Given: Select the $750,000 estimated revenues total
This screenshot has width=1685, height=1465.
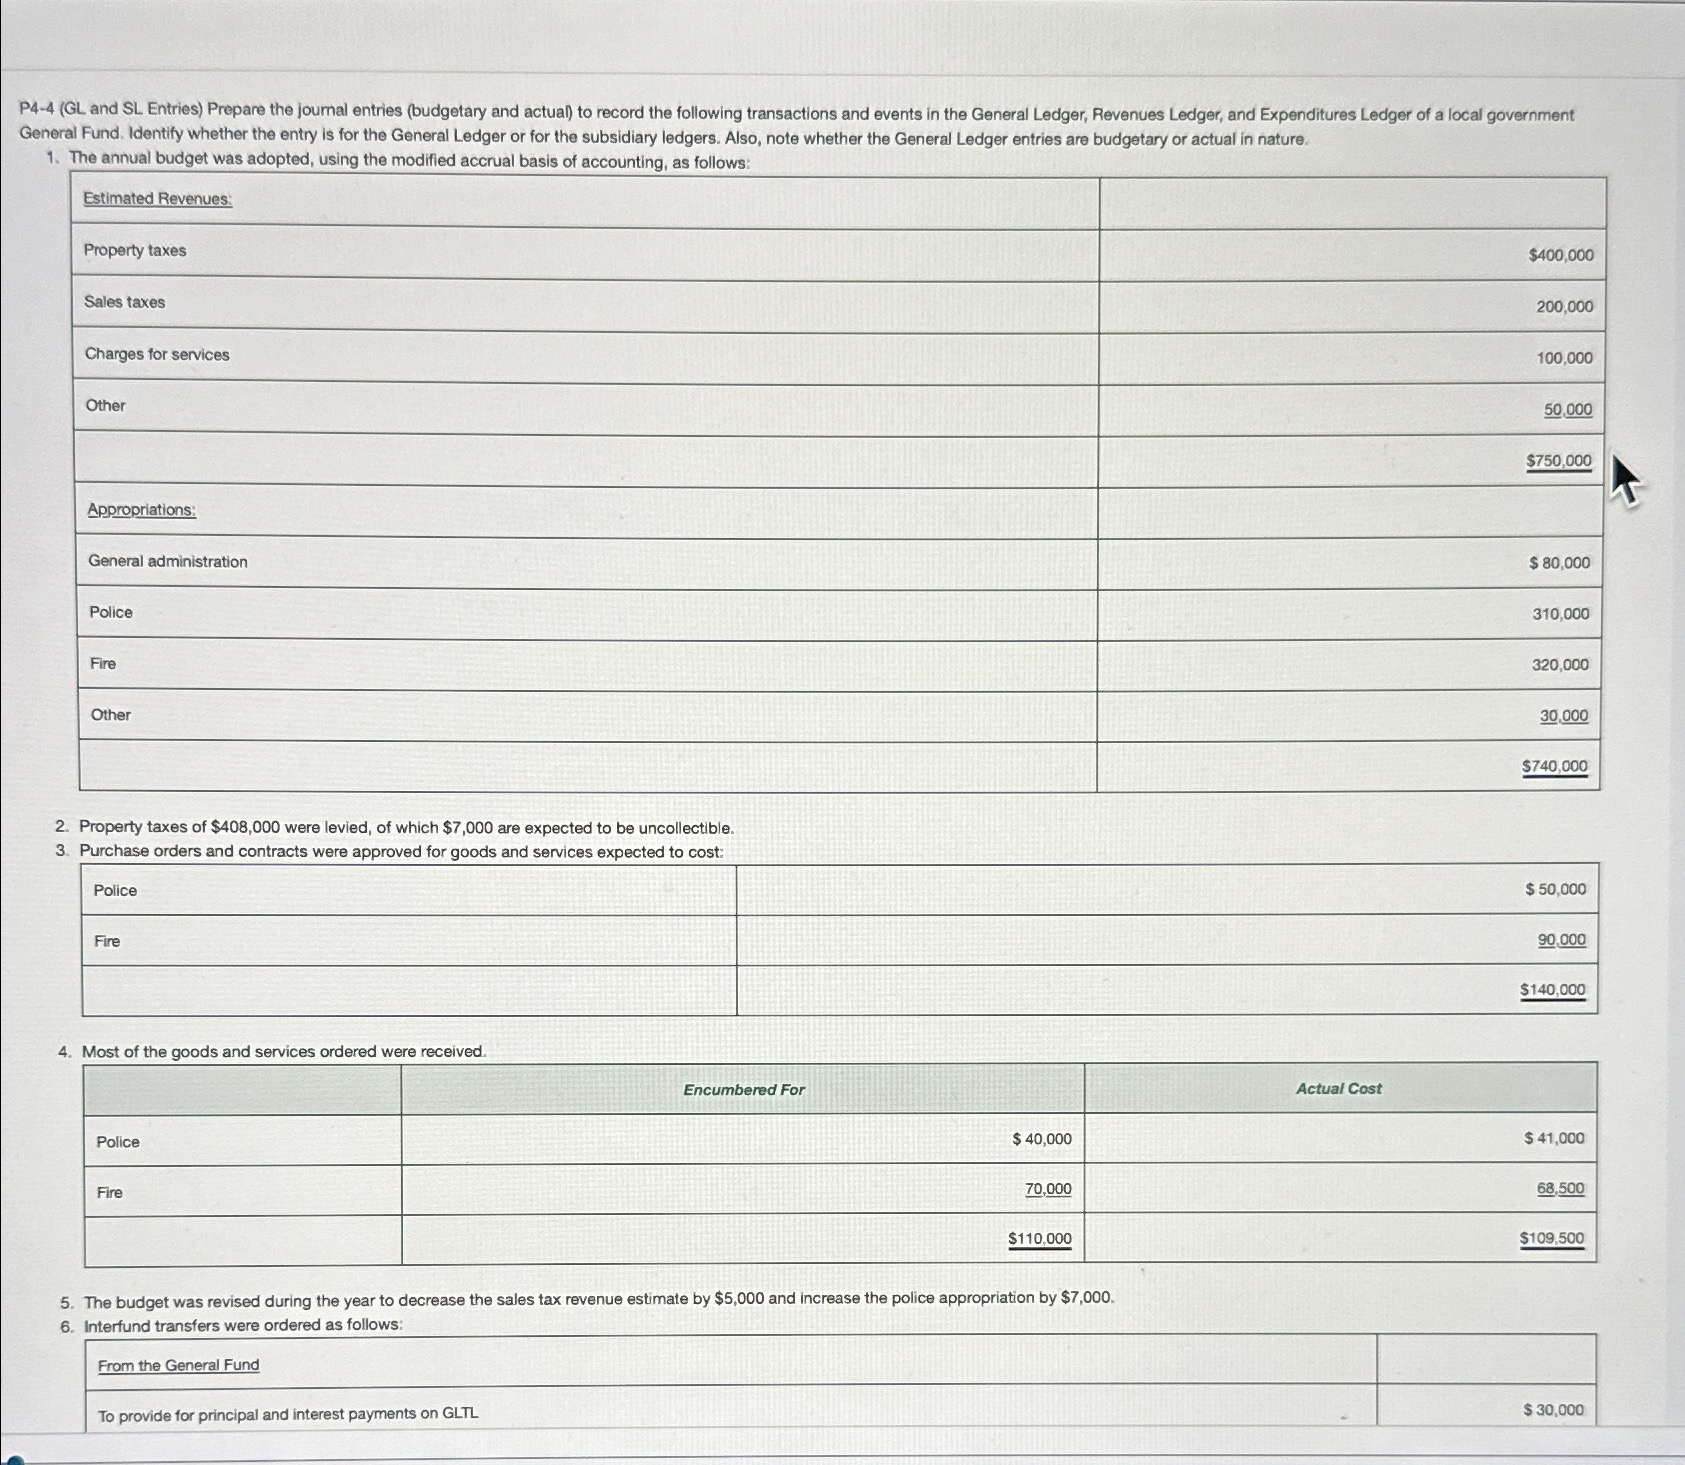Looking at the screenshot, I should coord(1558,460).
